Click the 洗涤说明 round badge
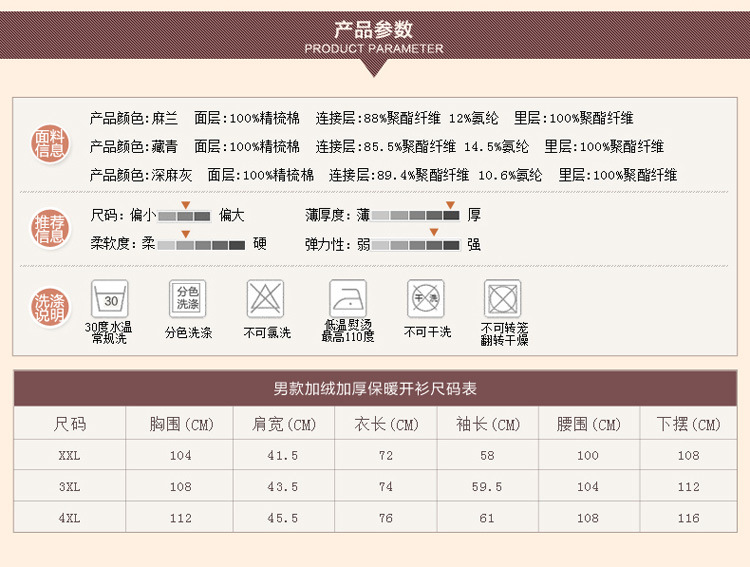 50,307
